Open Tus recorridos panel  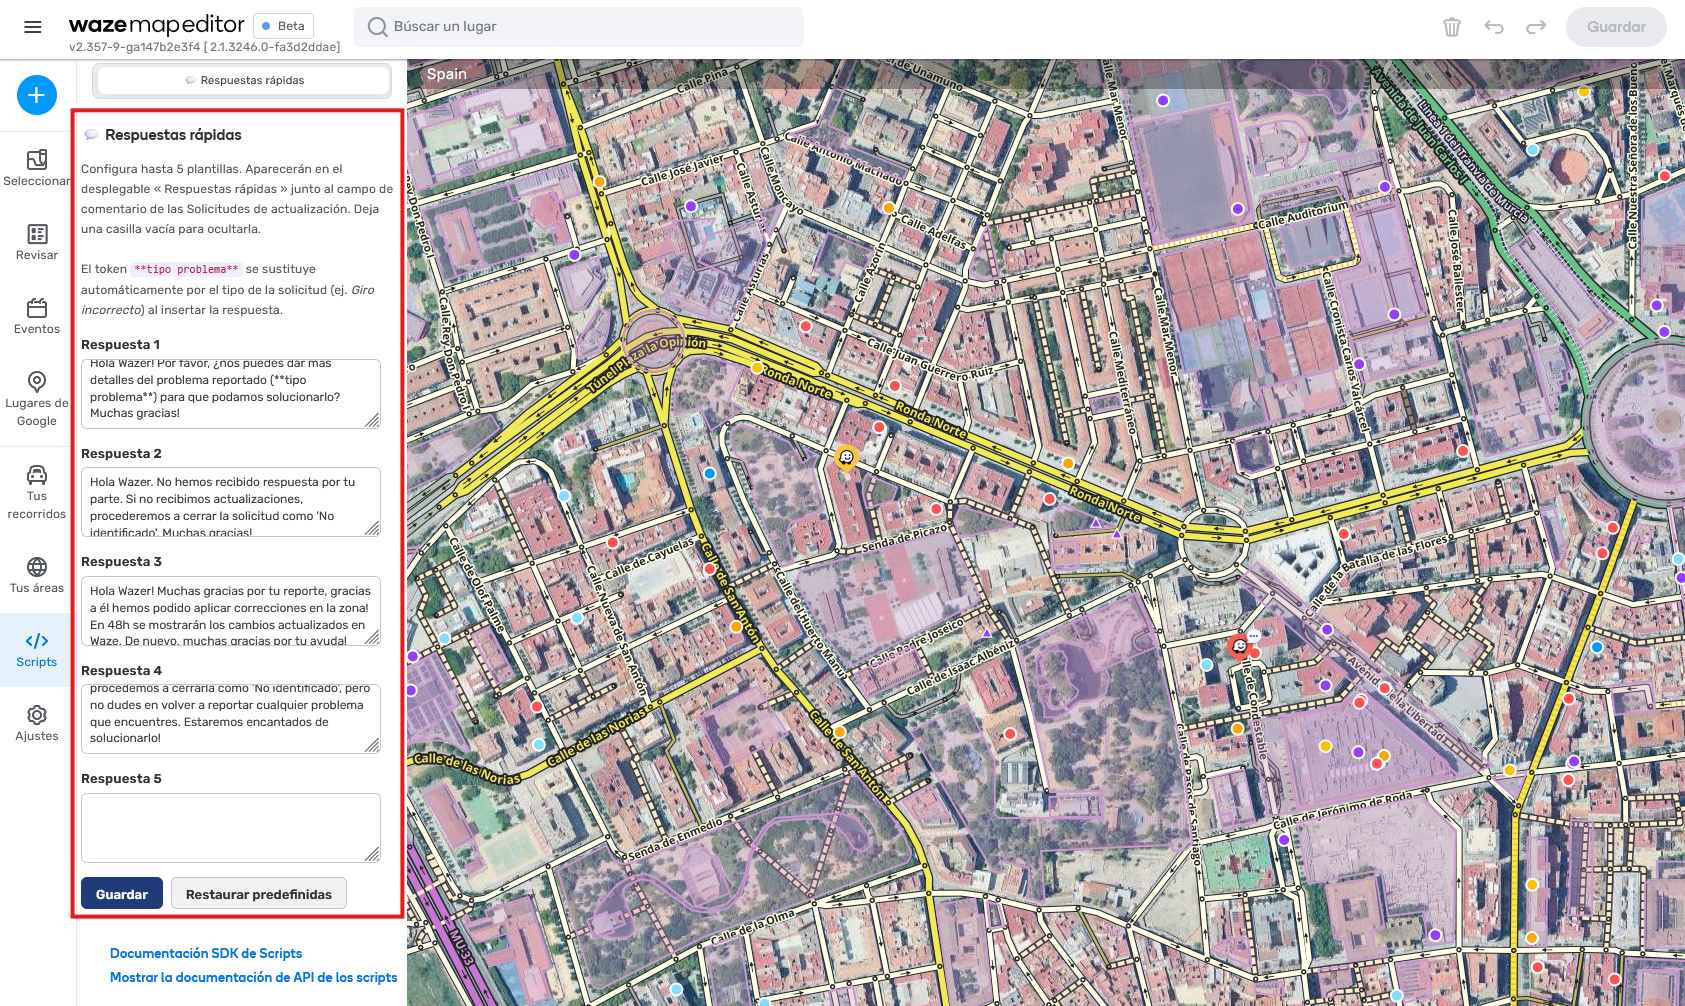(x=37, y=491)
